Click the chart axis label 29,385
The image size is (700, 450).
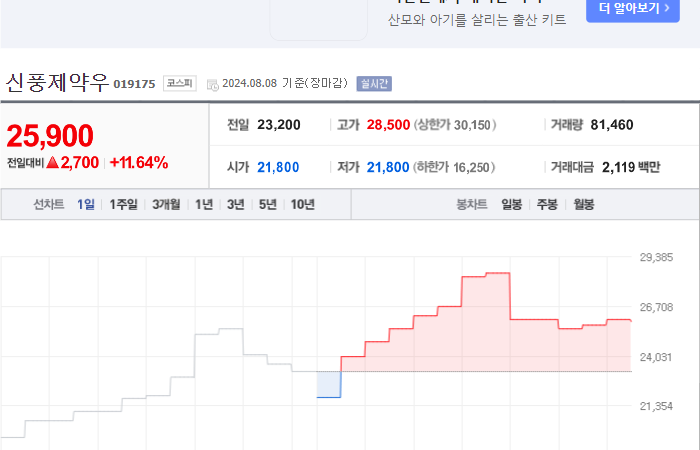[x=656, y=257]
